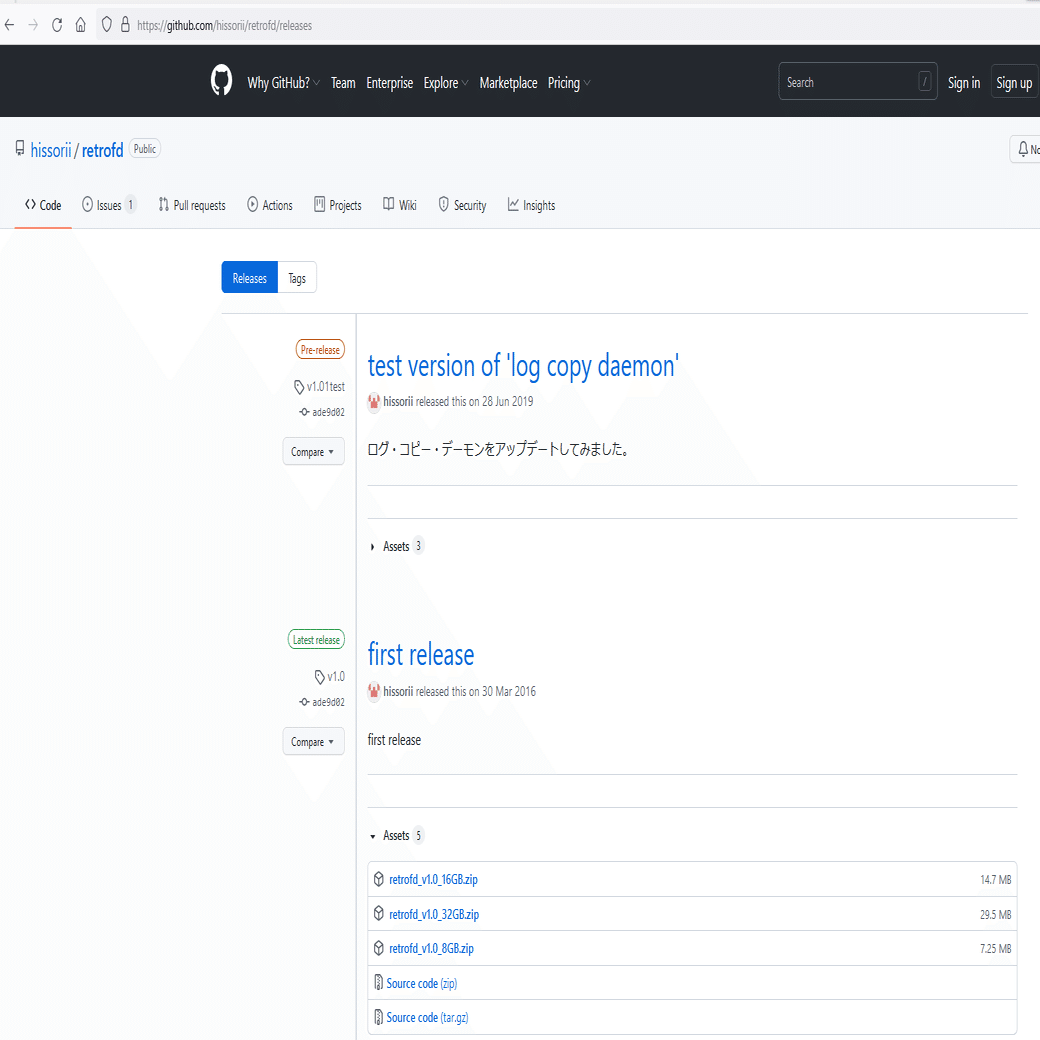
Task: Click the padlock site security icon
Action: [125, 25]
